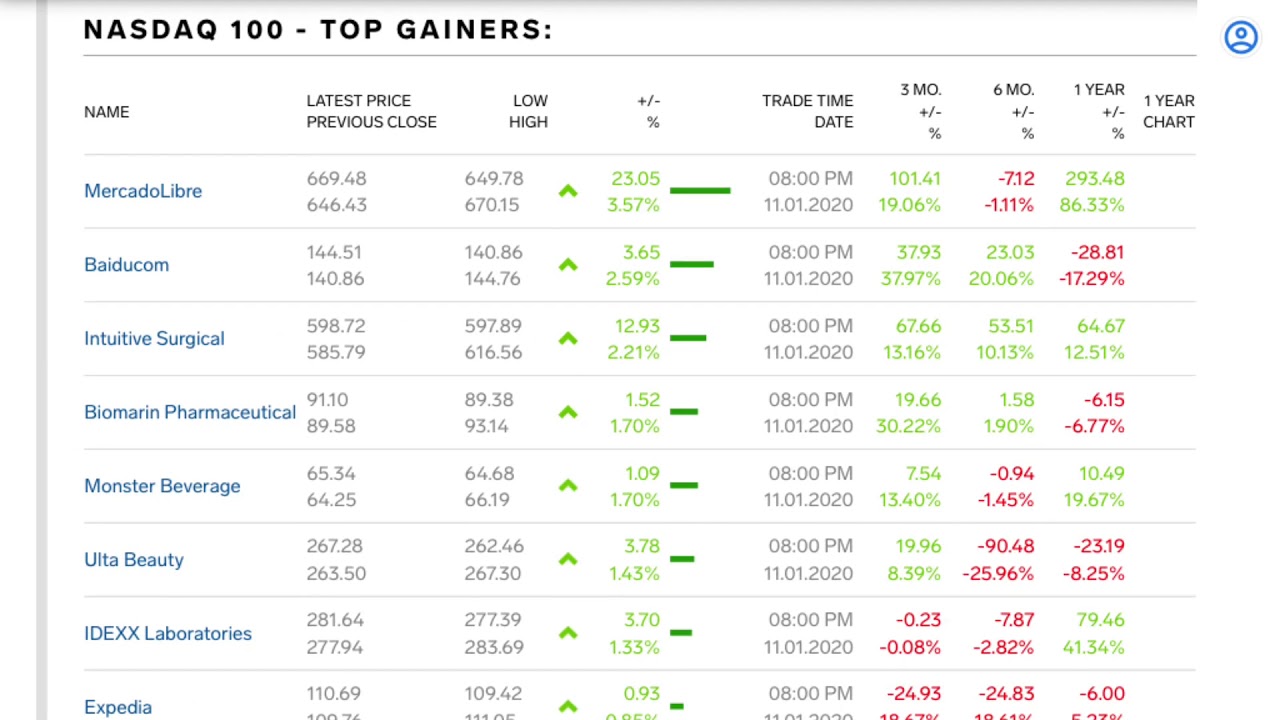1280x720 pixels.
Task: Open the MercadoLibre stock link
Action: tap(143, 191)
